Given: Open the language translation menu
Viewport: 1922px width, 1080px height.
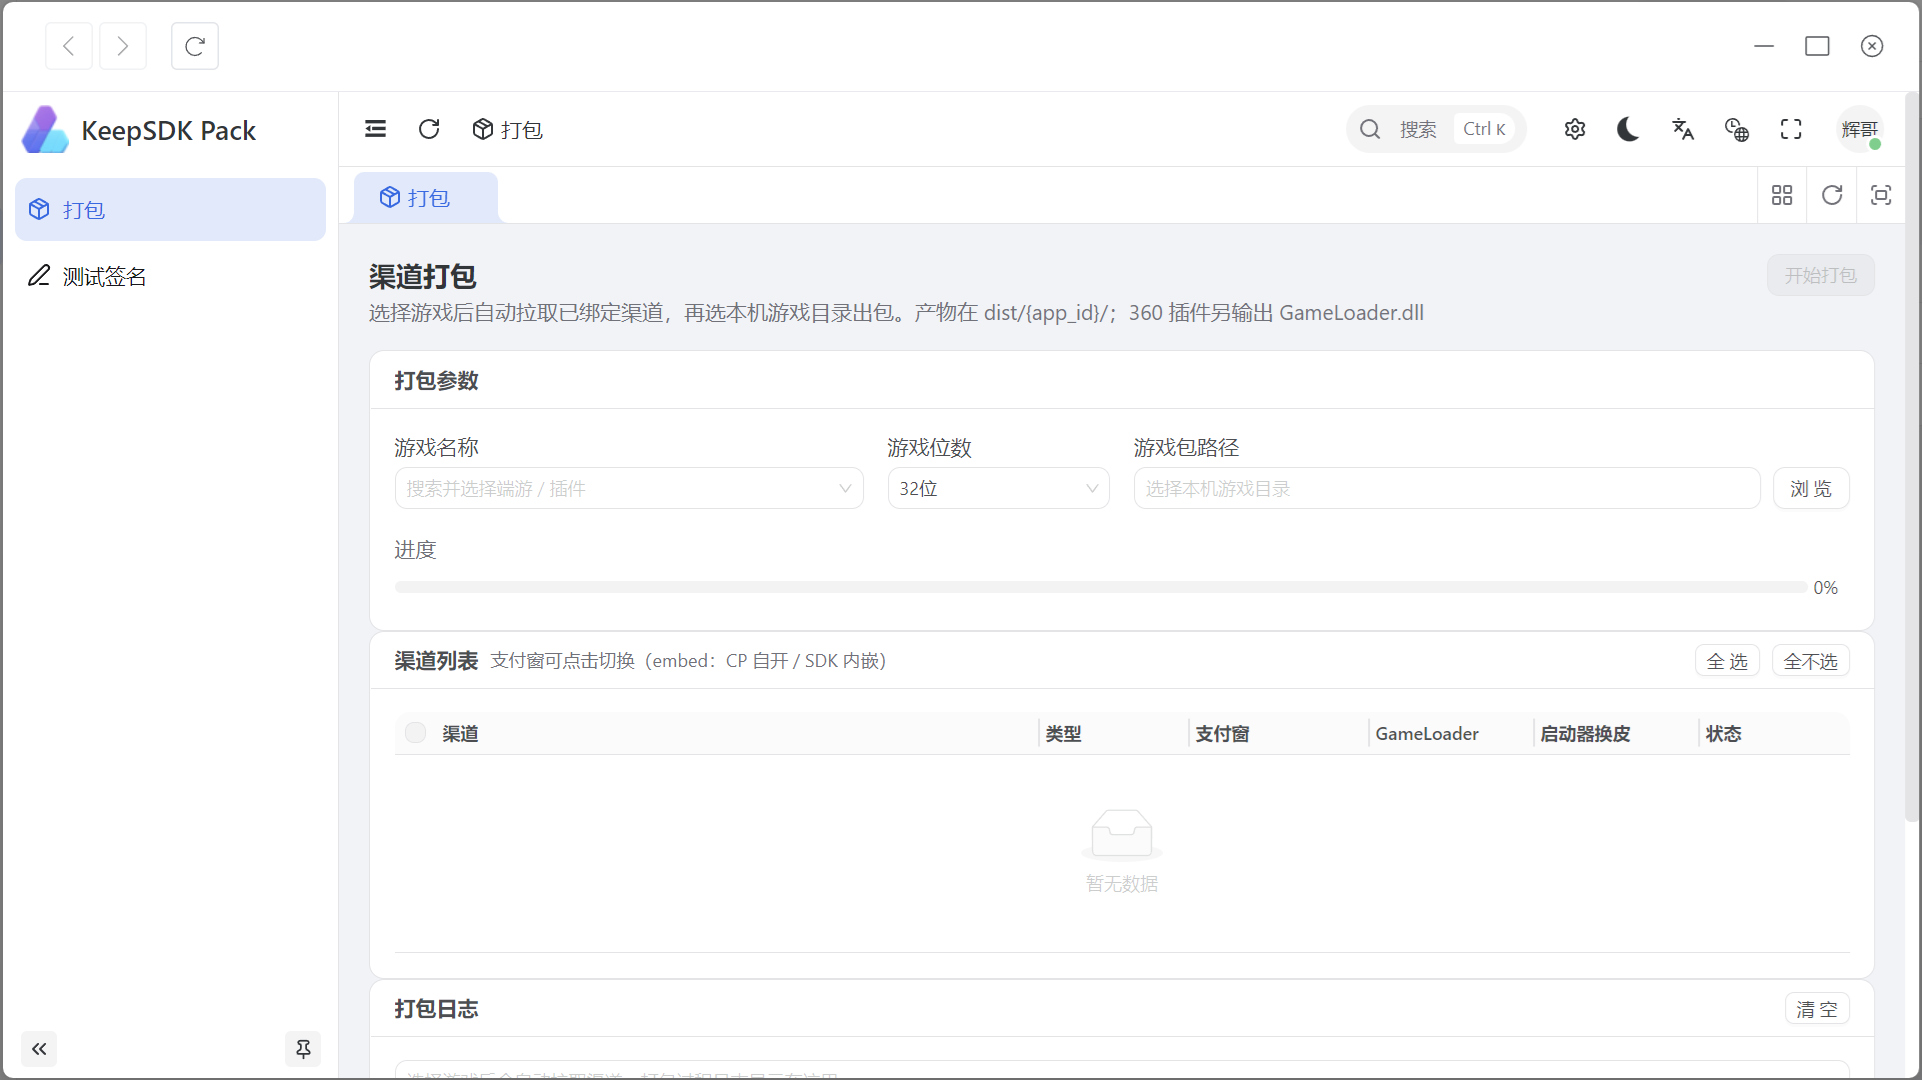Looking at the screenshot, I should pos(1683,129).
